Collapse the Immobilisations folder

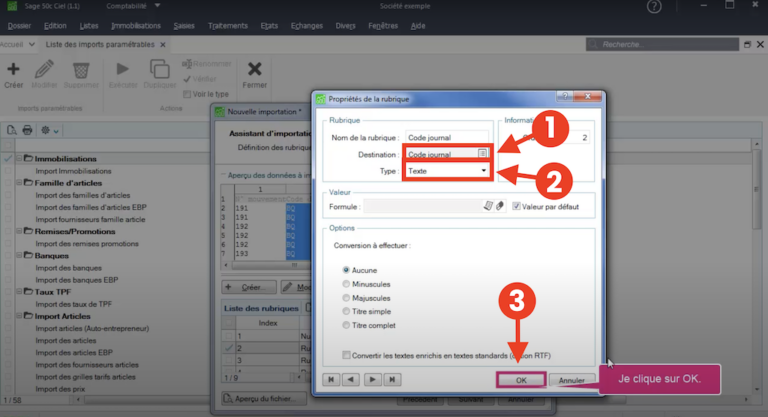pos(19,158)
